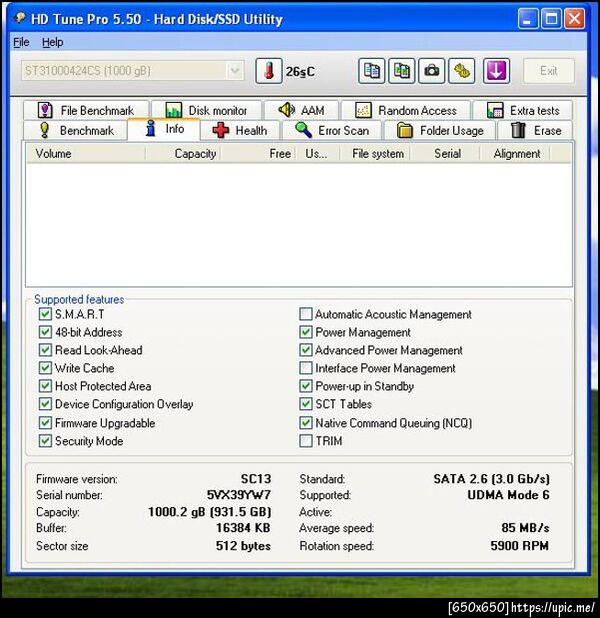
Task: Toggle the Host Protected Area checkbox
Action: (45, 385)
